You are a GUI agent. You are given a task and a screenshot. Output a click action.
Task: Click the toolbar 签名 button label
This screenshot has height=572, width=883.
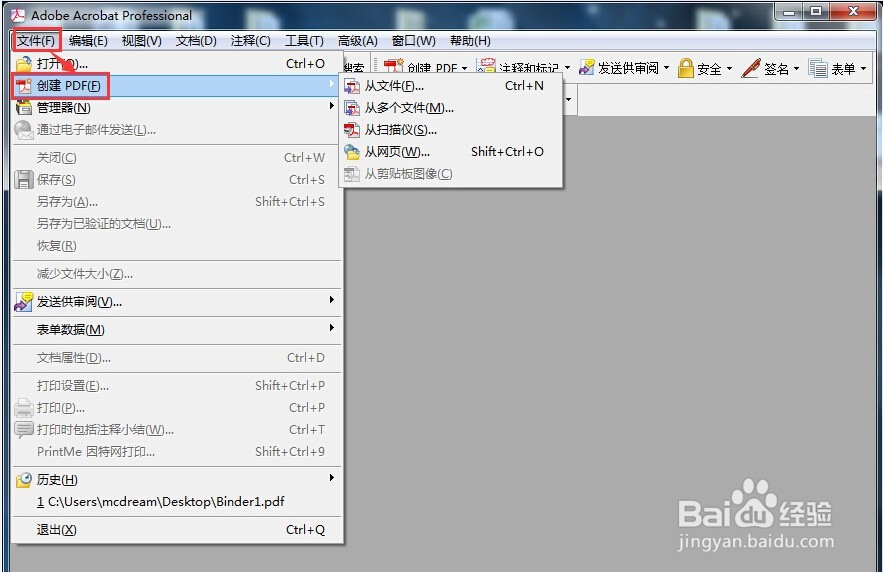point(776,69)
